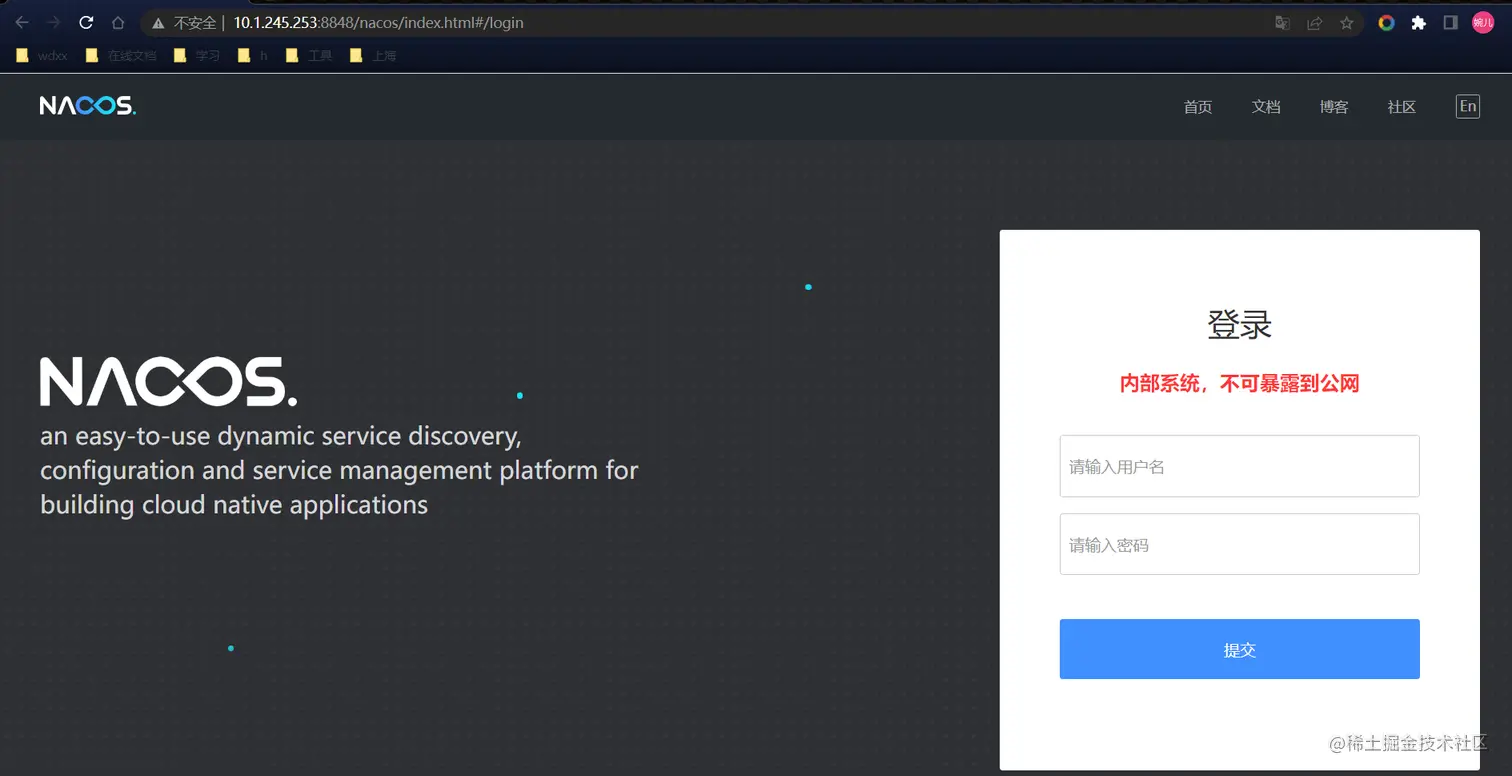Click the share page icon
Viewport: 1512px width, 776px height.
pos(1314,22)
